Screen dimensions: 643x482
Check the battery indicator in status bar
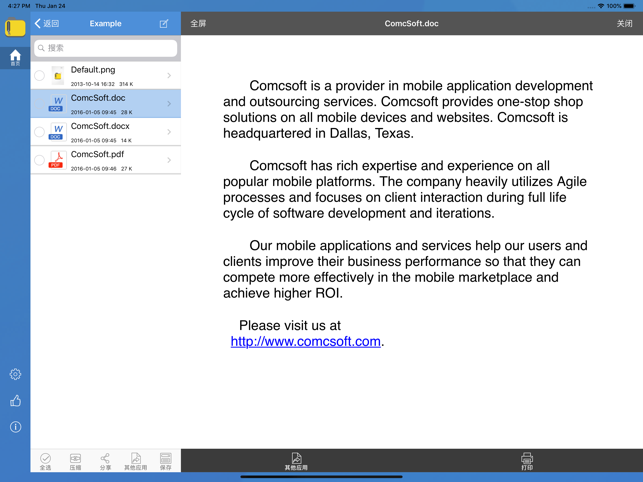tap(629, 6)
